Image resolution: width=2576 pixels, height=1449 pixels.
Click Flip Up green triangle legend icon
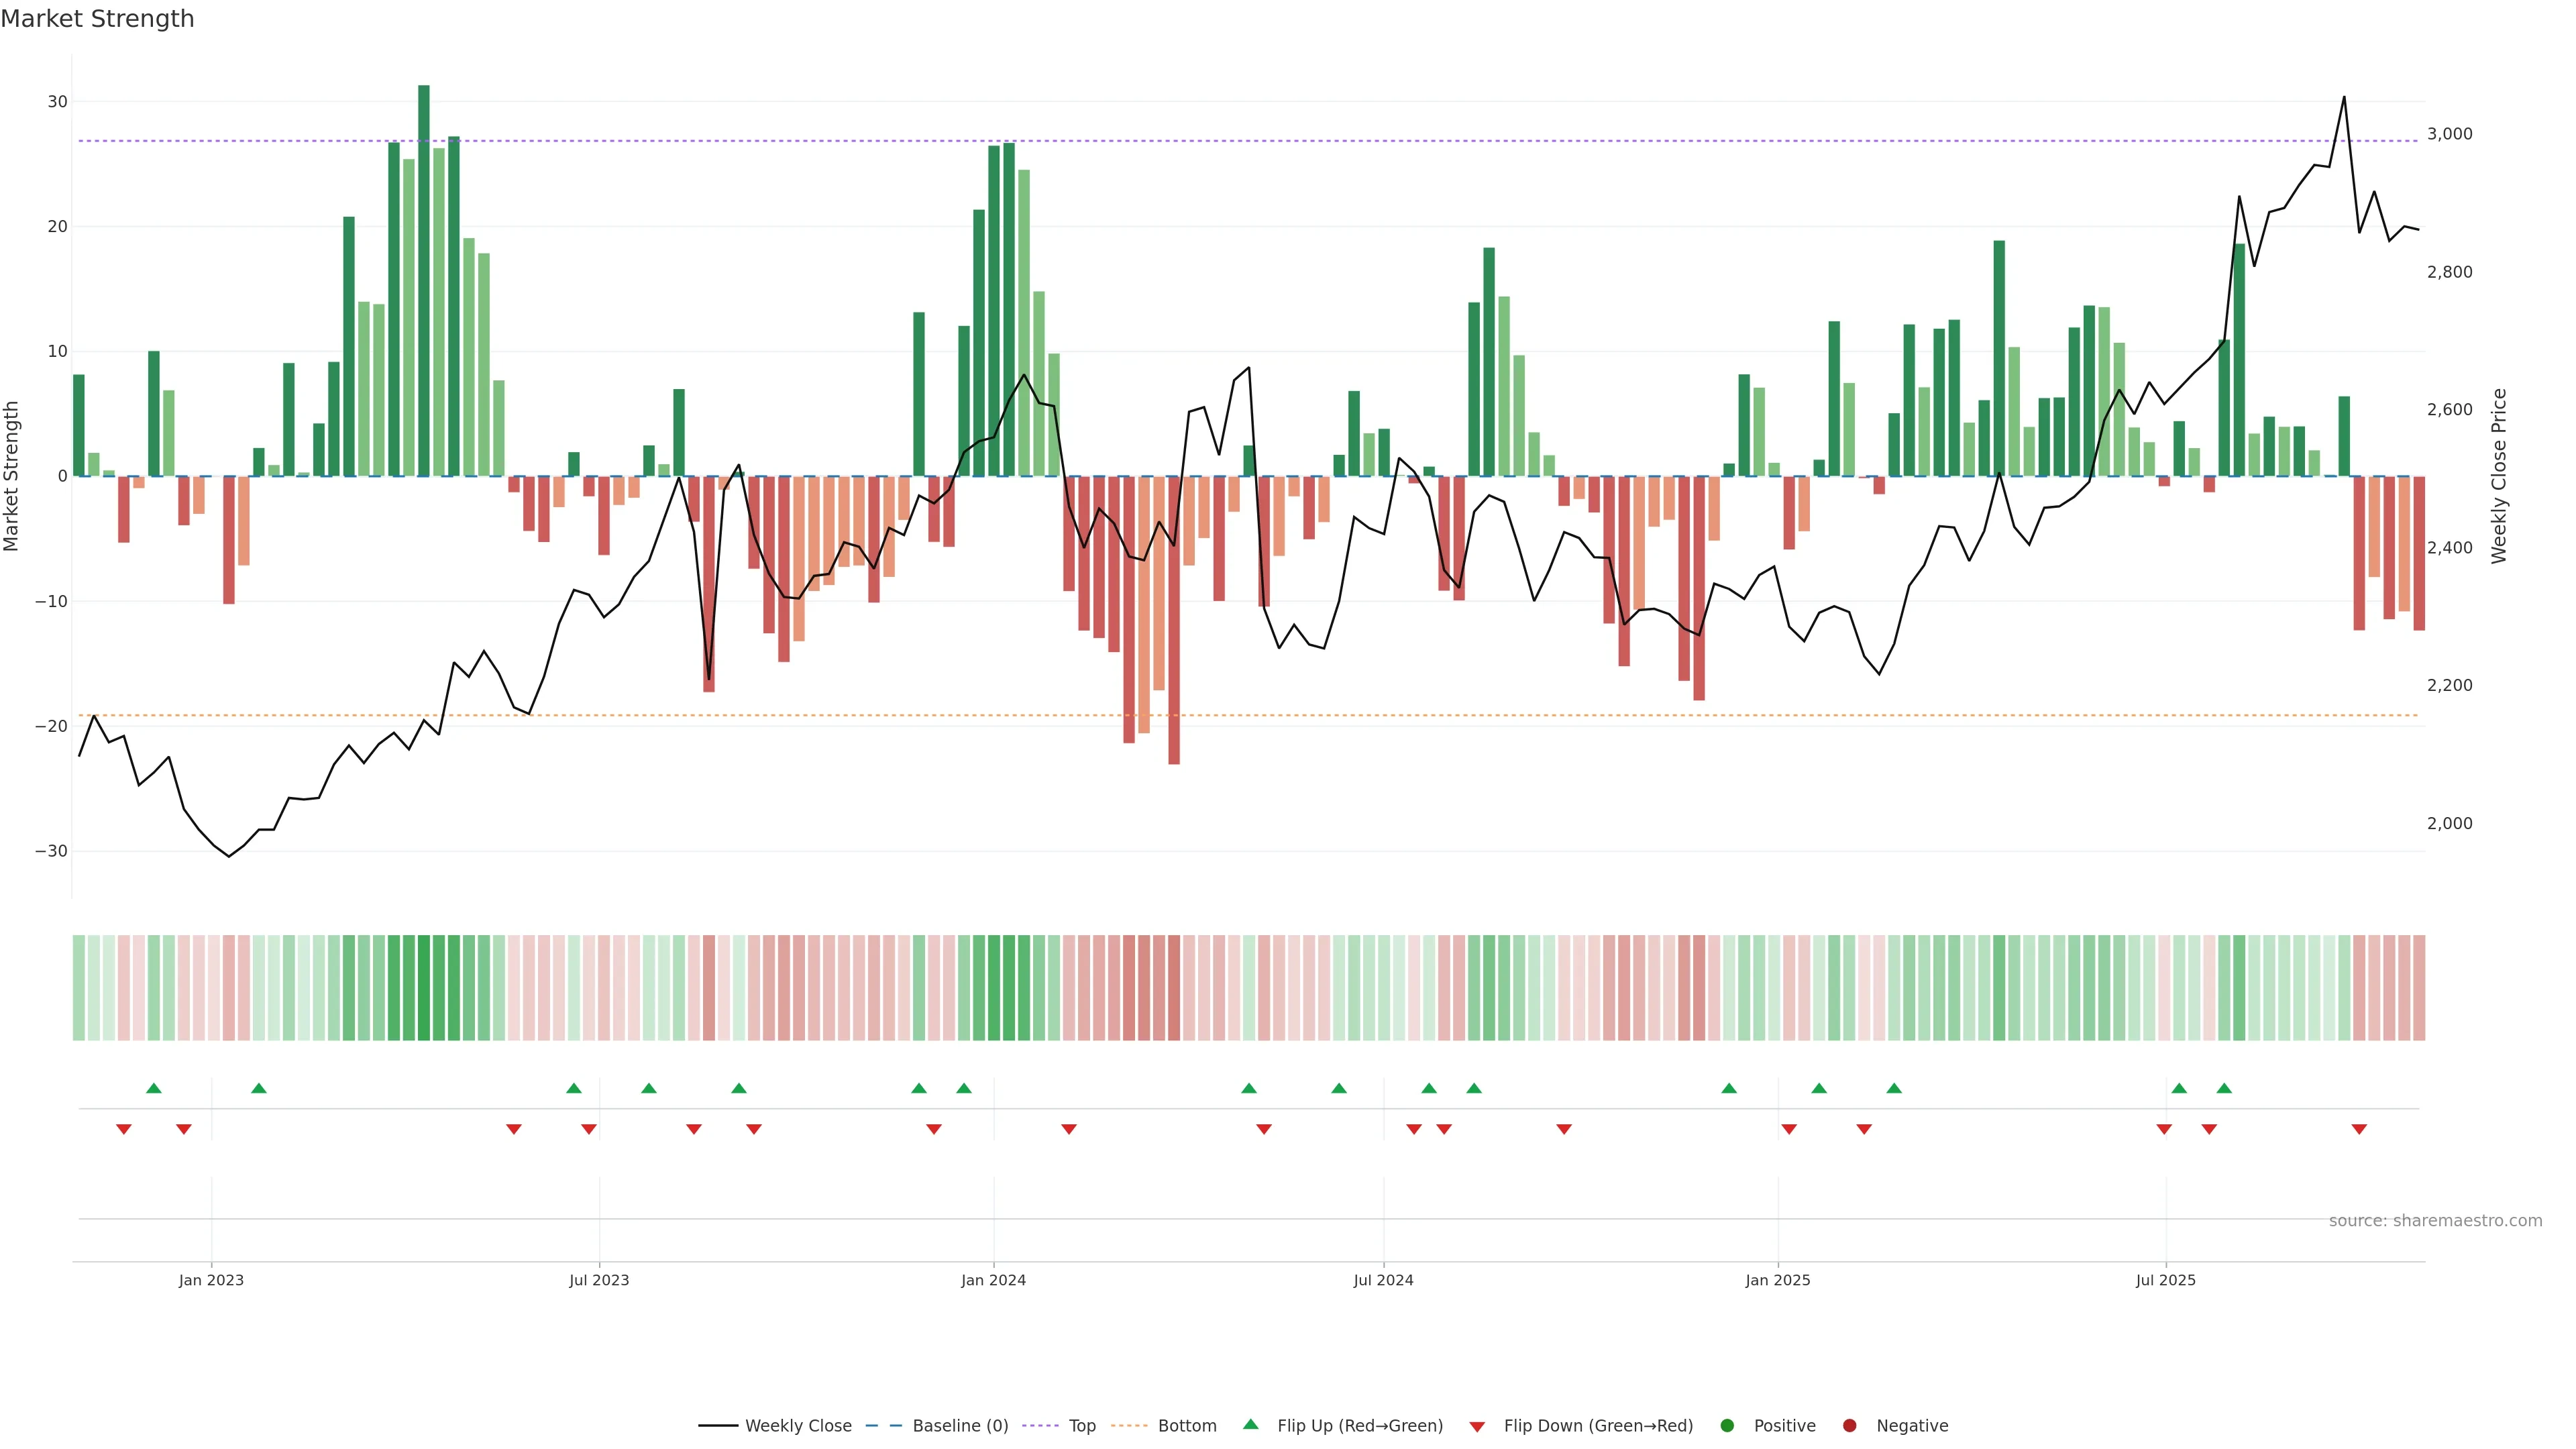[x=1250, y=1425]
